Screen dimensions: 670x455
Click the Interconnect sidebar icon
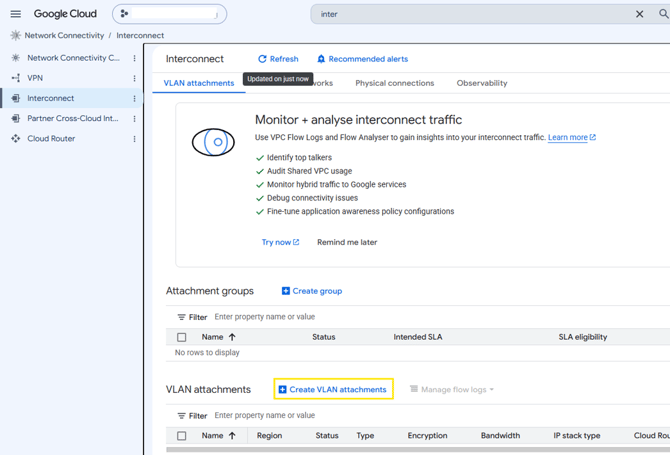point(16,98)
